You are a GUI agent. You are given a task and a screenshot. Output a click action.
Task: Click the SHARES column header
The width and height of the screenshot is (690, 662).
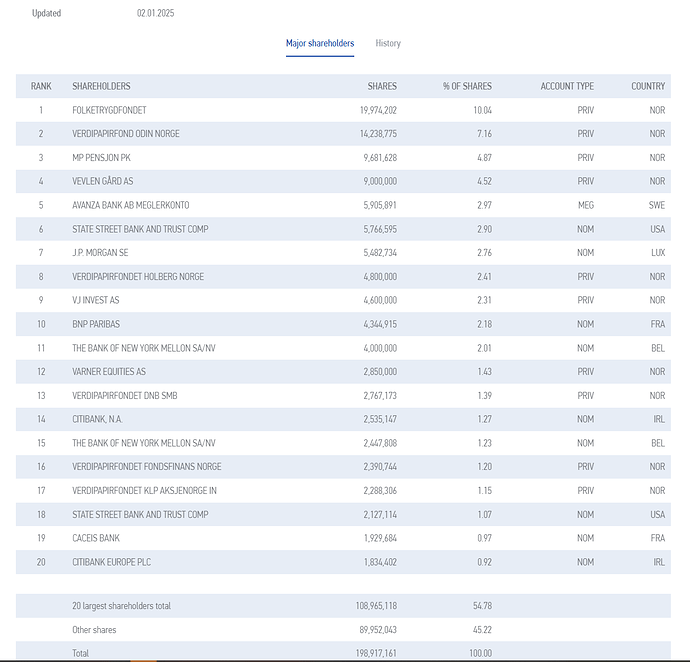point(382,86)
